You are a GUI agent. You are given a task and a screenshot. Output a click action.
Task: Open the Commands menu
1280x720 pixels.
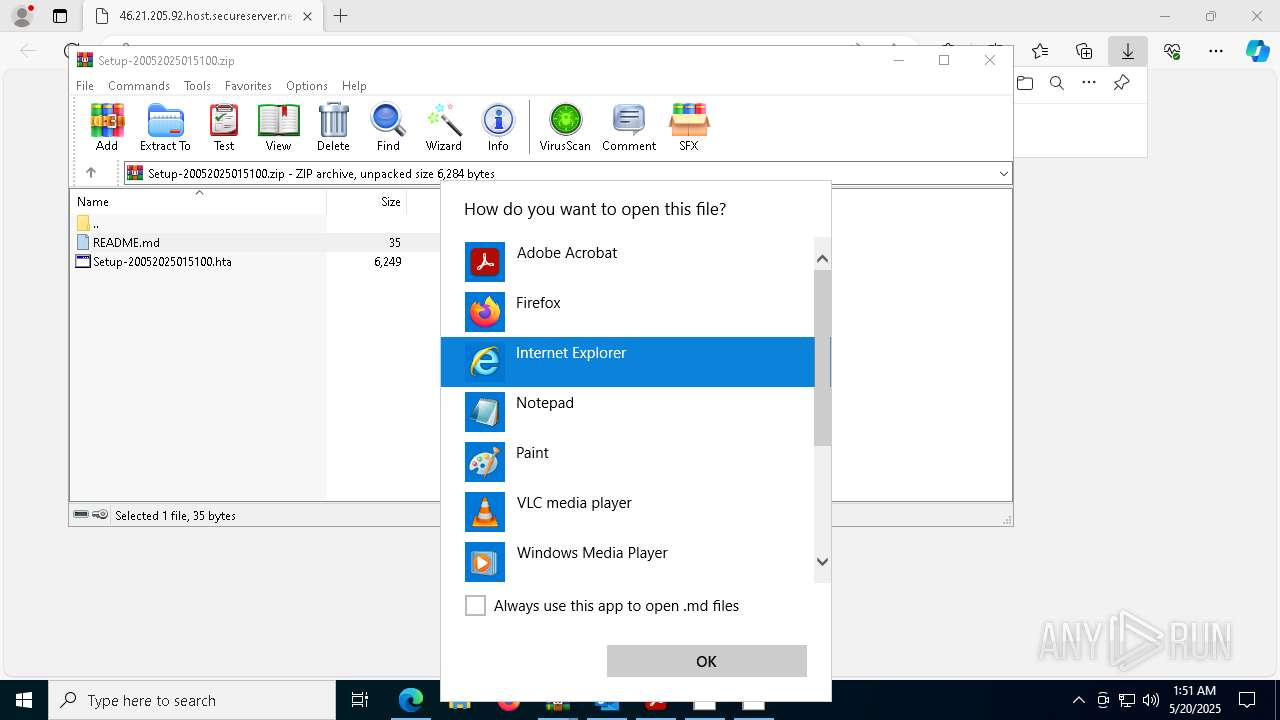click(x=139, y=86)
